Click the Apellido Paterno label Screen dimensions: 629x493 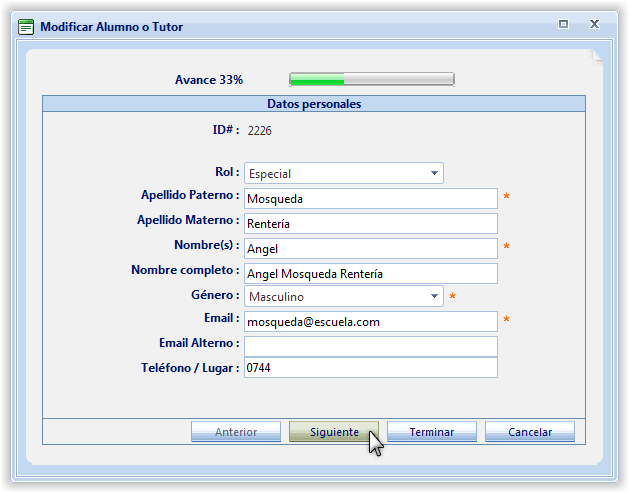[190, 195]
